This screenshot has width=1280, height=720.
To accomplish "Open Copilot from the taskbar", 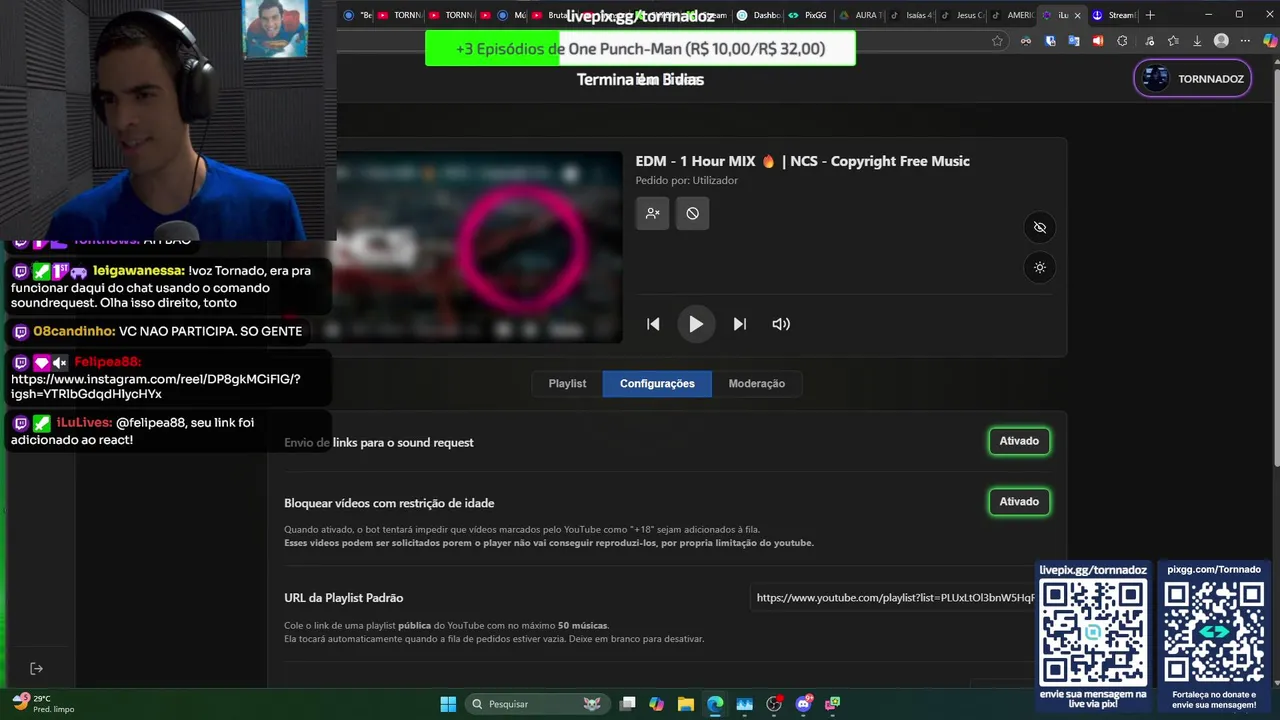I will point(656,704).
